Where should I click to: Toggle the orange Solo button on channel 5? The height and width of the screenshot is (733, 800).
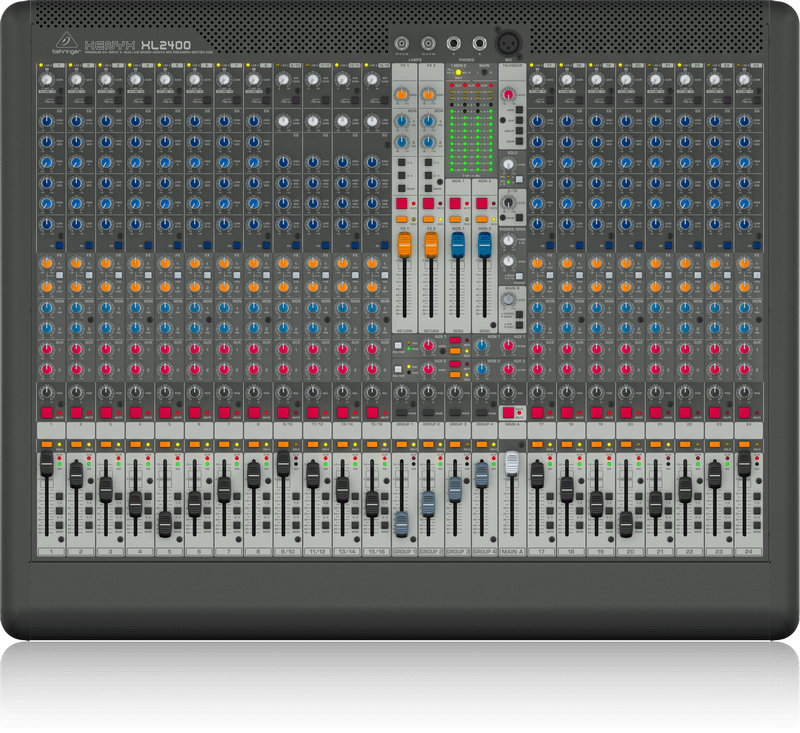(164, 443)
